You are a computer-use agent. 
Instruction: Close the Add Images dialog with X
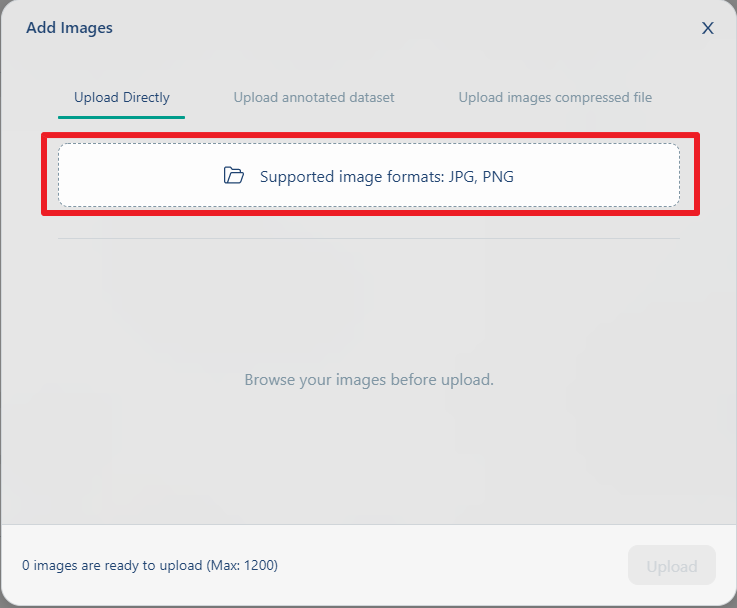(707, 28)
